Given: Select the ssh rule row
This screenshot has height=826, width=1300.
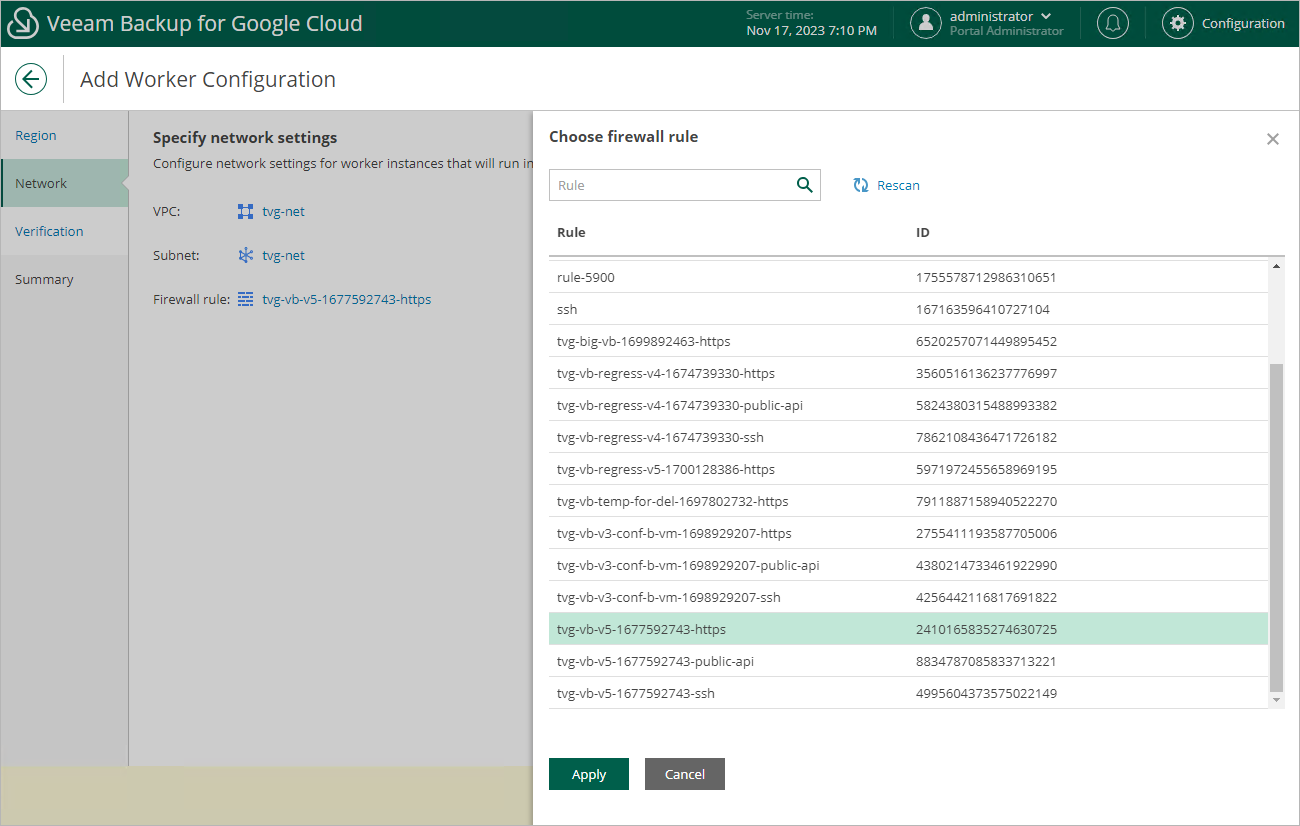Looking at the screenshot, I should pyautogui.click(x=908, y=309).
